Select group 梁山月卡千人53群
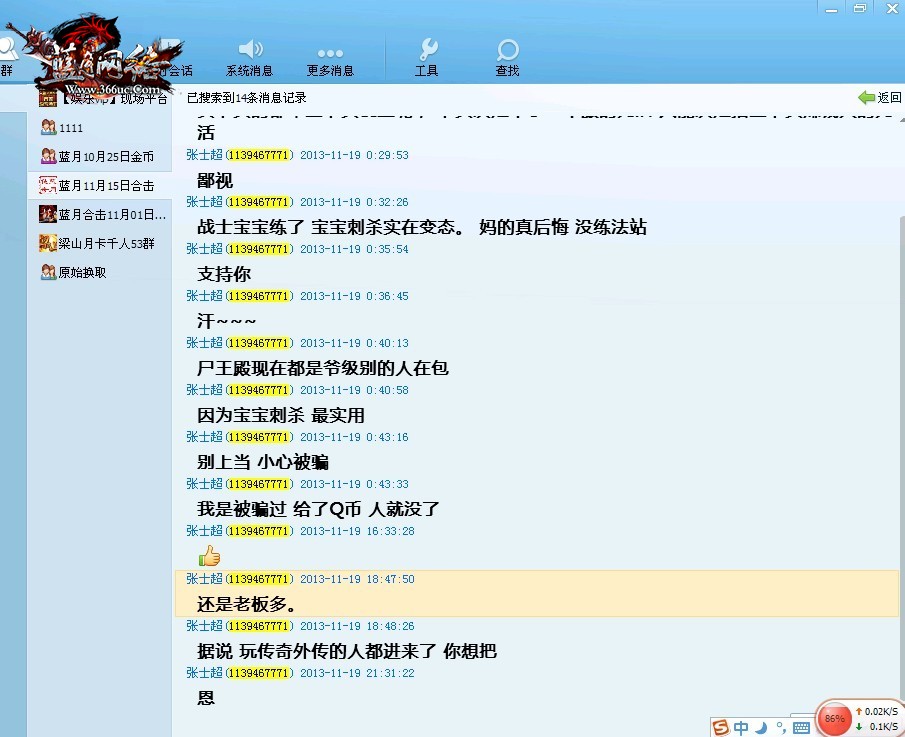 point(99,243)
